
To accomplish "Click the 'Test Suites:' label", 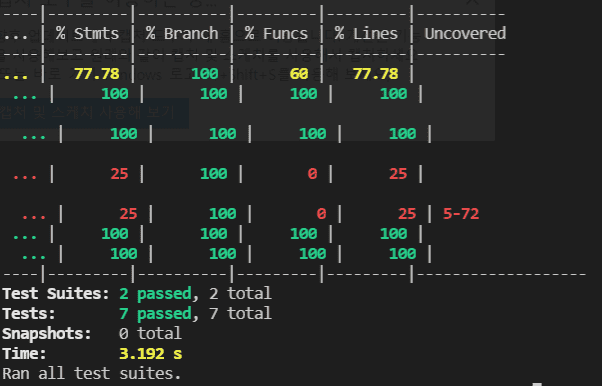I will tap(56, 293).
